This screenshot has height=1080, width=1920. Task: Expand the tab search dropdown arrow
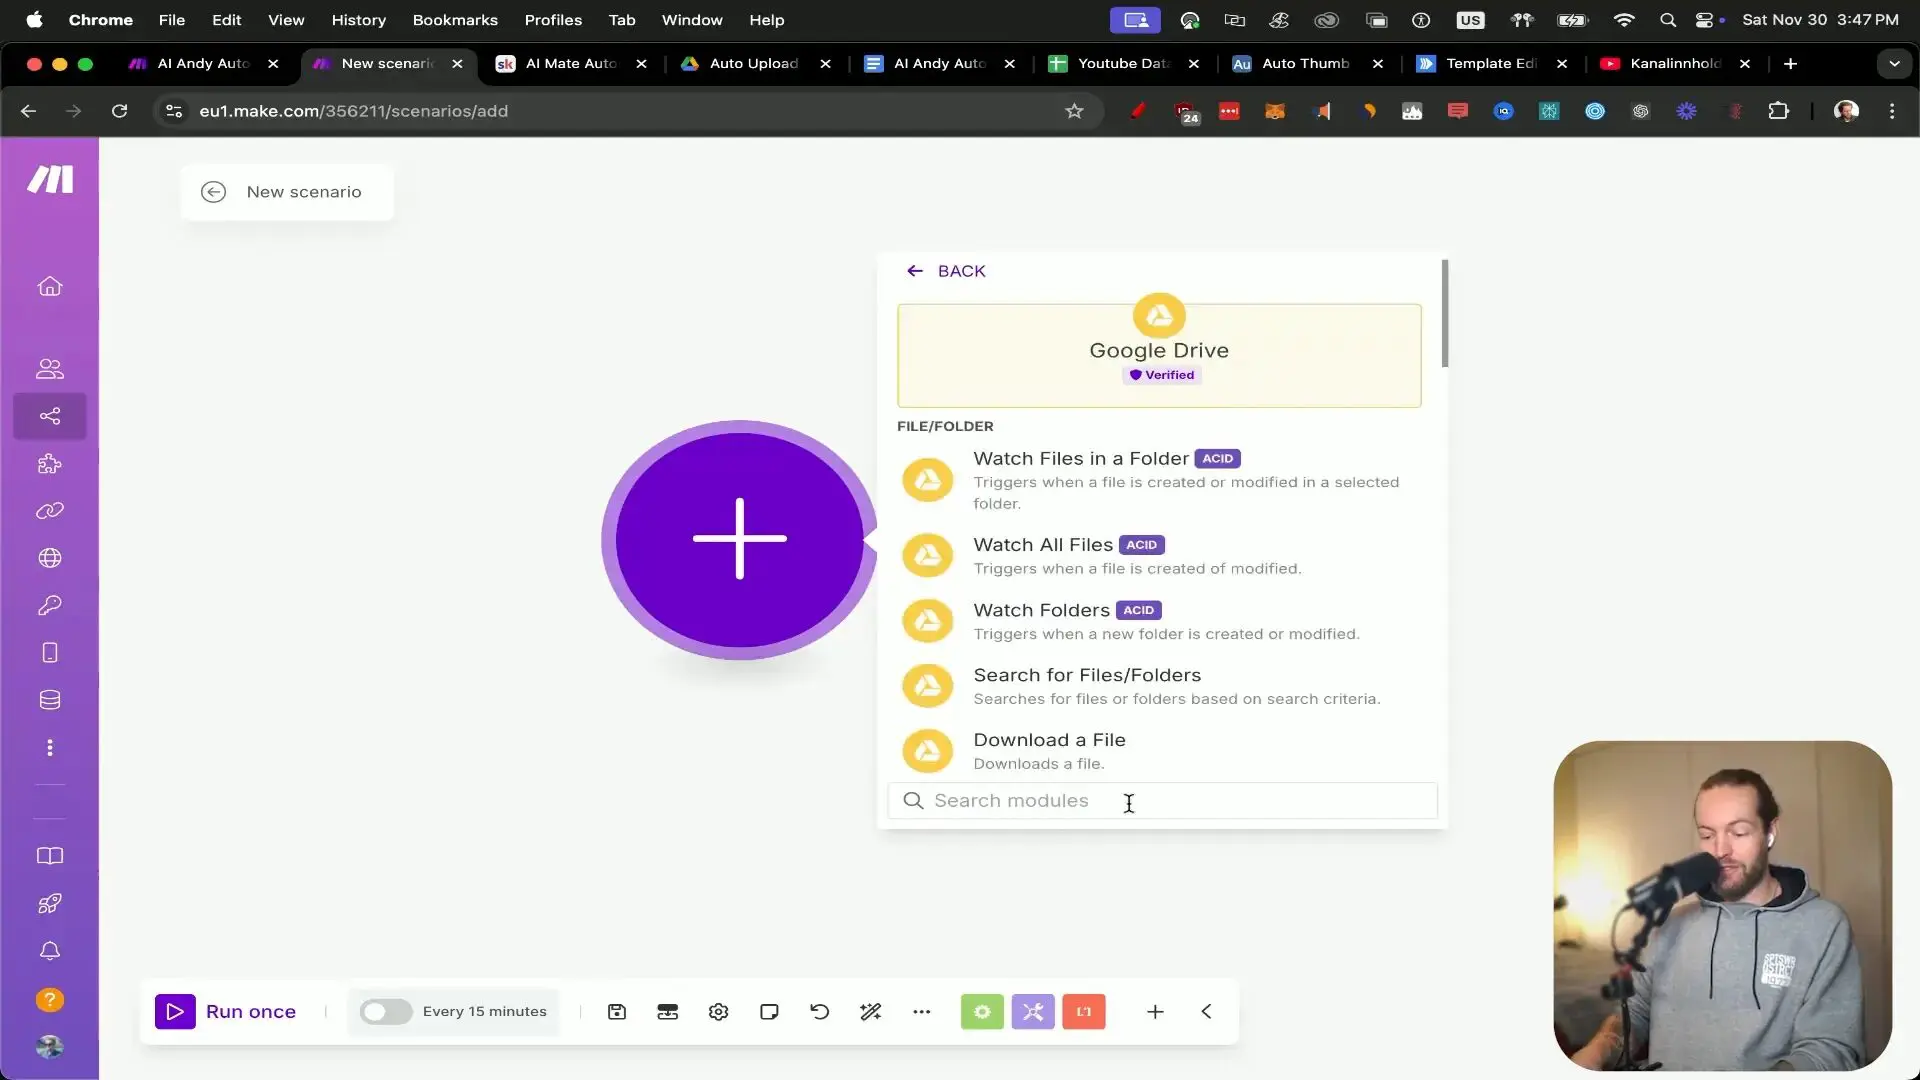coord(1894,64)
